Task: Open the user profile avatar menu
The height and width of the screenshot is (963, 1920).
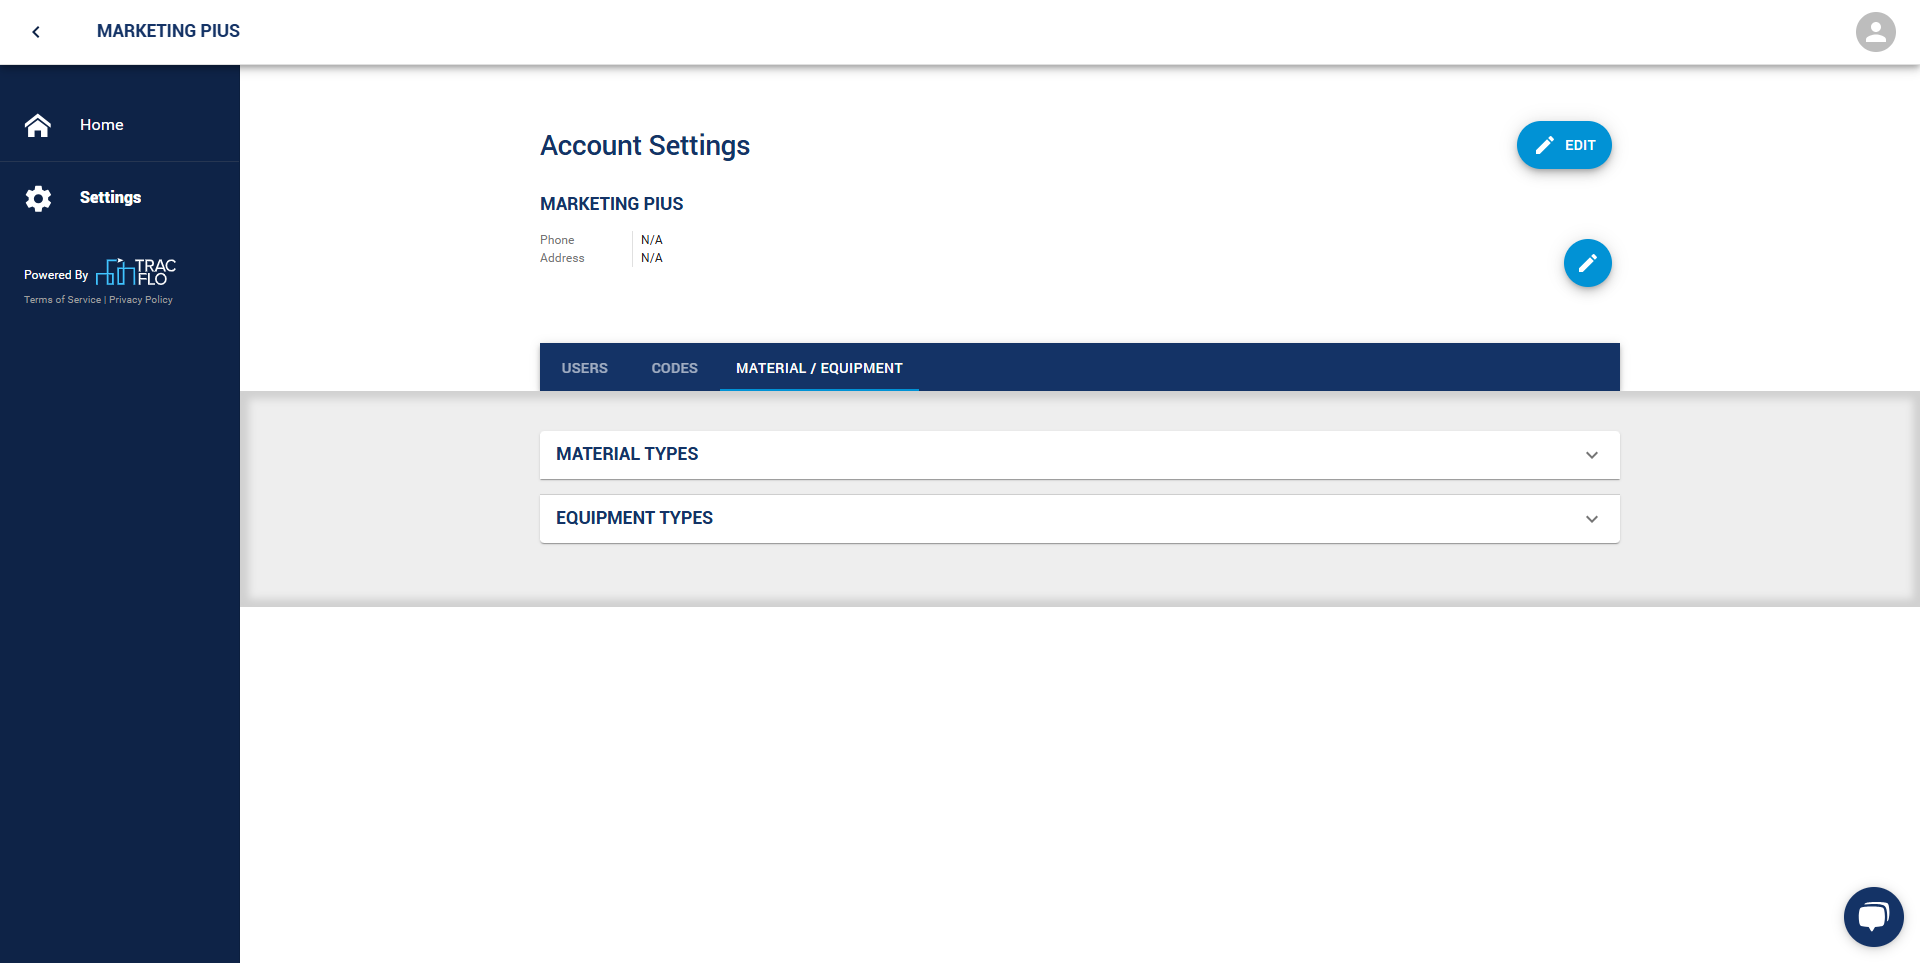Action: pos(1875,32)
